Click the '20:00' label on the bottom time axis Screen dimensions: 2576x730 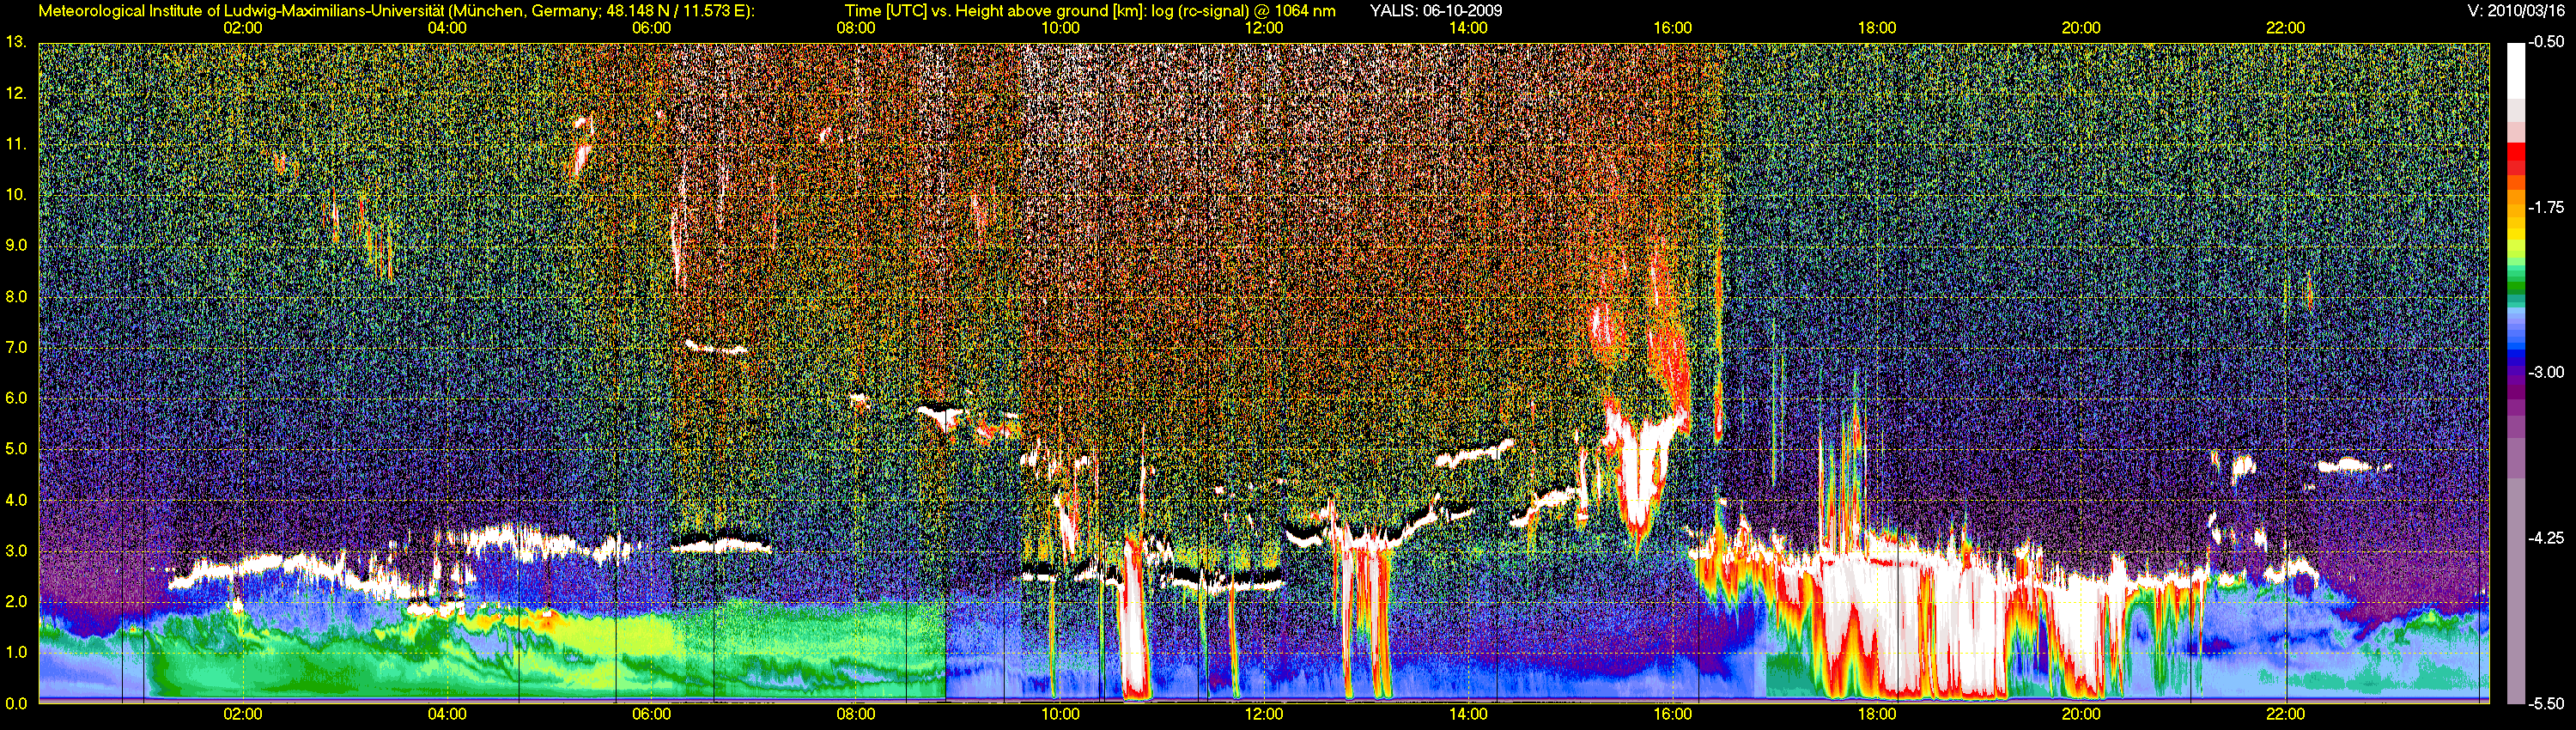(x=2081, y=714)
